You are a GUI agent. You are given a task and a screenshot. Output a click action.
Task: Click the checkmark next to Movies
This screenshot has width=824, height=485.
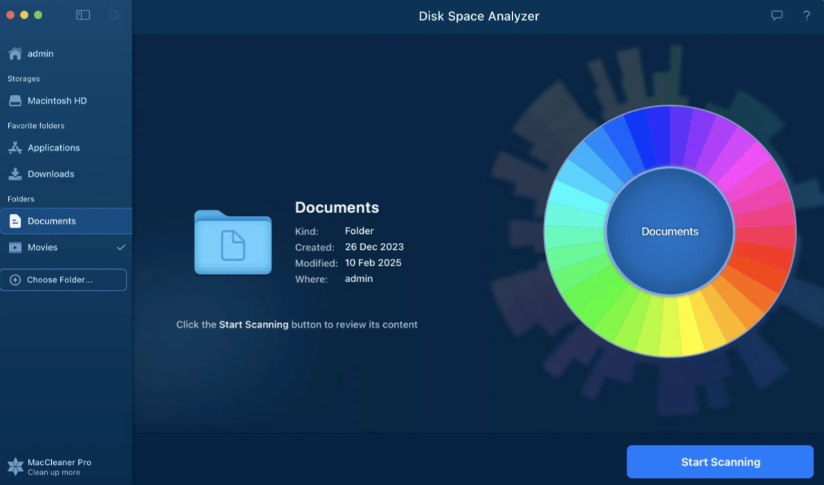[x=121, y=247]
